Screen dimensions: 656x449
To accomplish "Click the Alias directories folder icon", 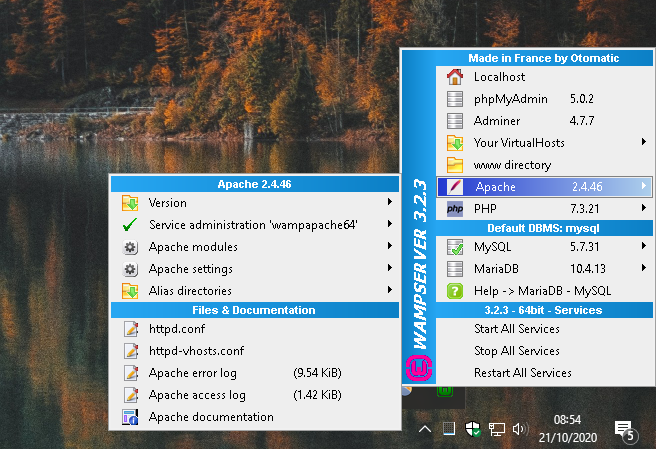I will pos(130,291).
